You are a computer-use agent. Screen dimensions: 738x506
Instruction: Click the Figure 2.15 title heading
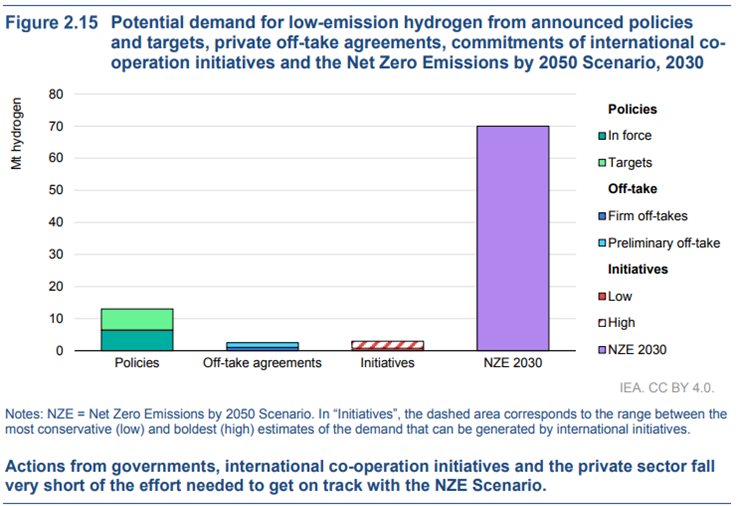(52, 22)
